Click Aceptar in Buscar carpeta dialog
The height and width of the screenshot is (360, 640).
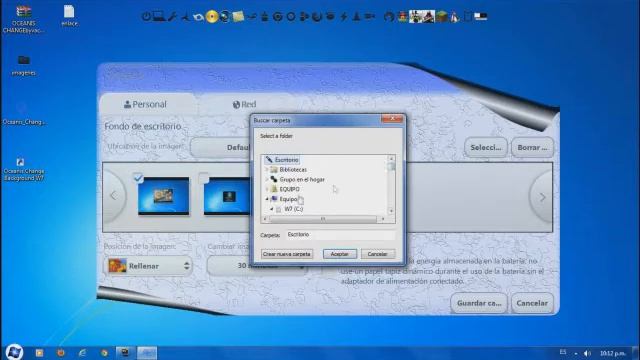click(340, 254)
